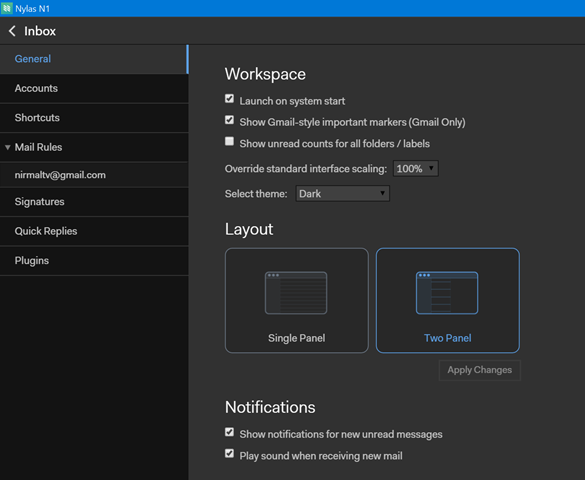This screenshot has height=480, width=585.
Task: Open the Signatures preferences tab
Action: point(94,202)
